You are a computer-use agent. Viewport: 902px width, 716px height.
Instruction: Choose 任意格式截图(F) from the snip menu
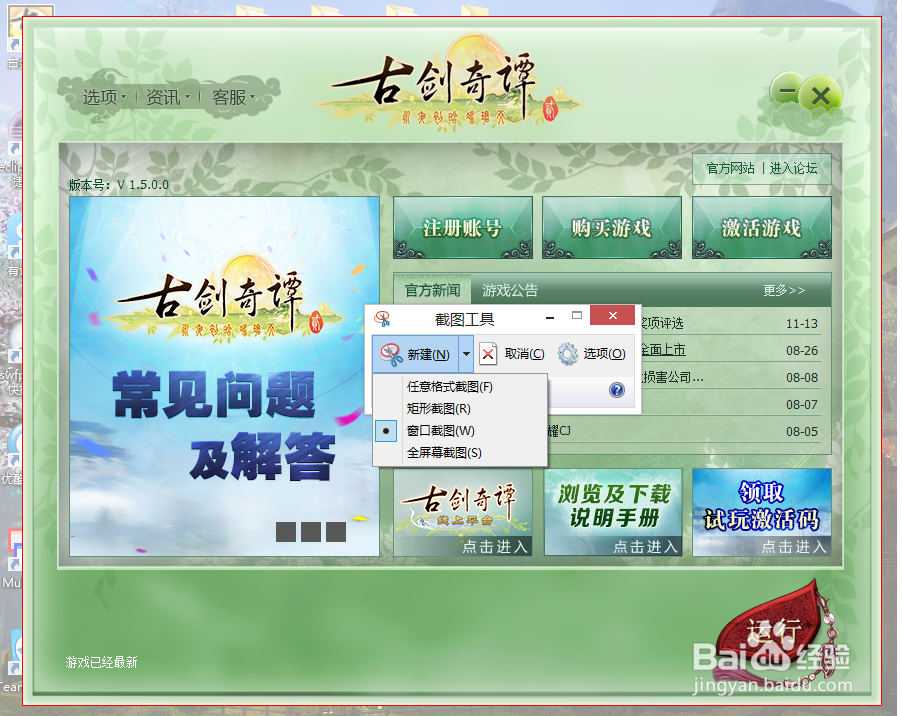[x=460, y=386]
